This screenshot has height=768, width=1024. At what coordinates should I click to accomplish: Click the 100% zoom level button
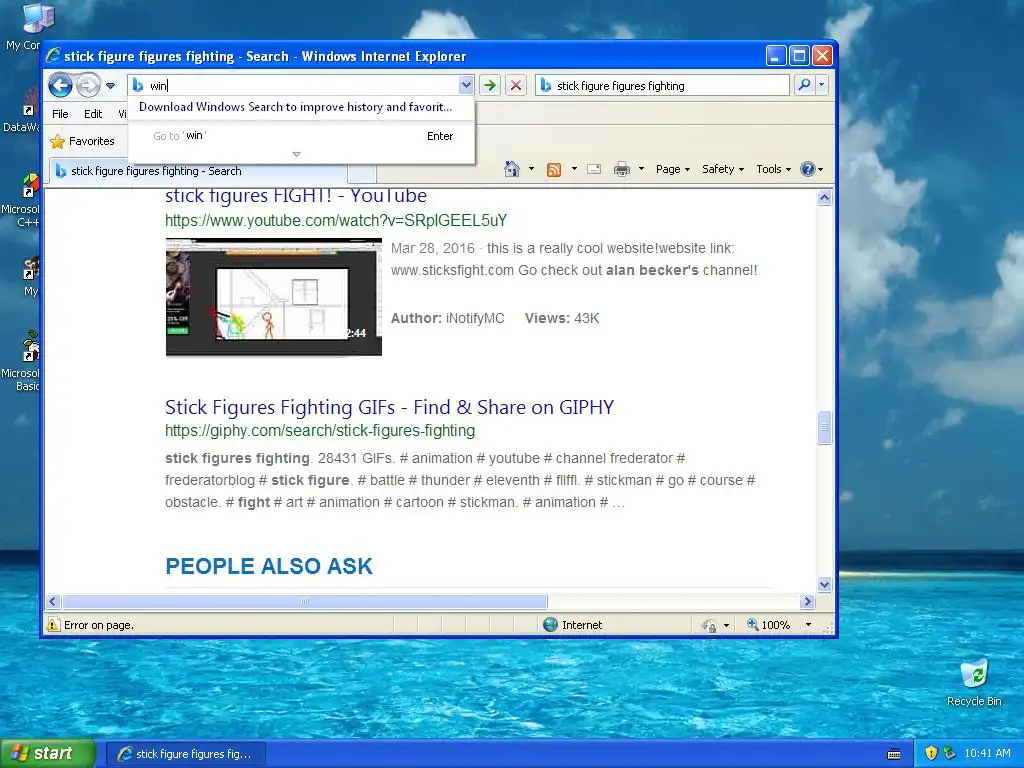[x=769, y=625]
